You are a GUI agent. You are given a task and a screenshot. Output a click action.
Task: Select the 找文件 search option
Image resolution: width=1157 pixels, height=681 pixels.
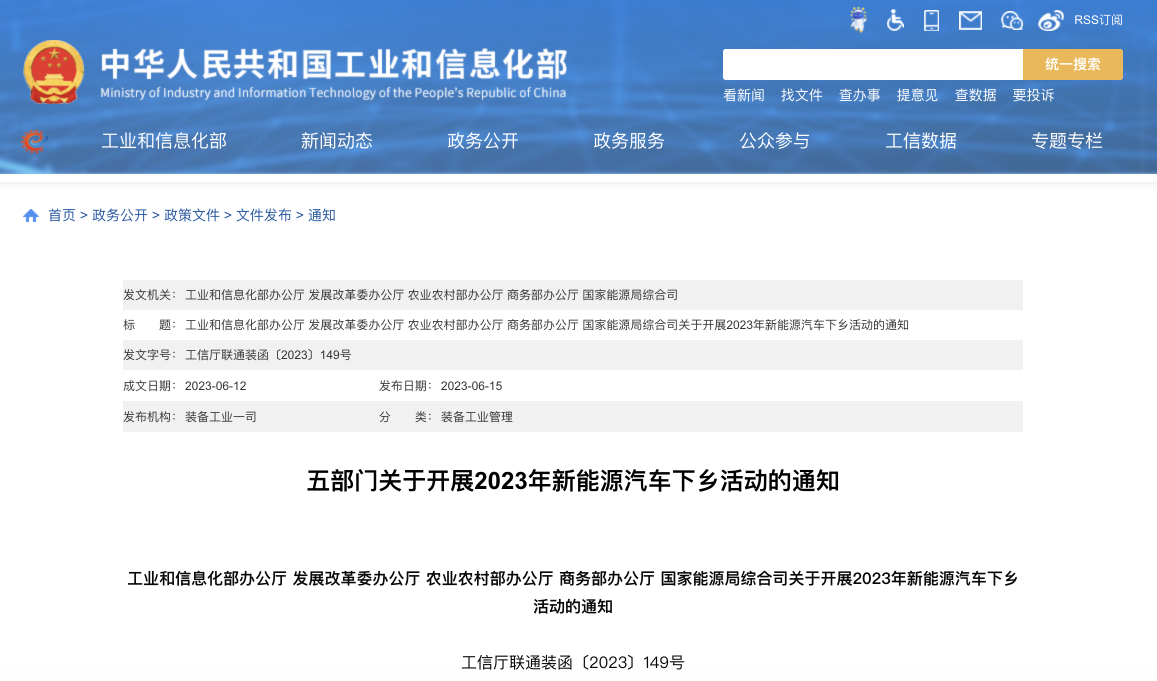[x=801, y=95]
